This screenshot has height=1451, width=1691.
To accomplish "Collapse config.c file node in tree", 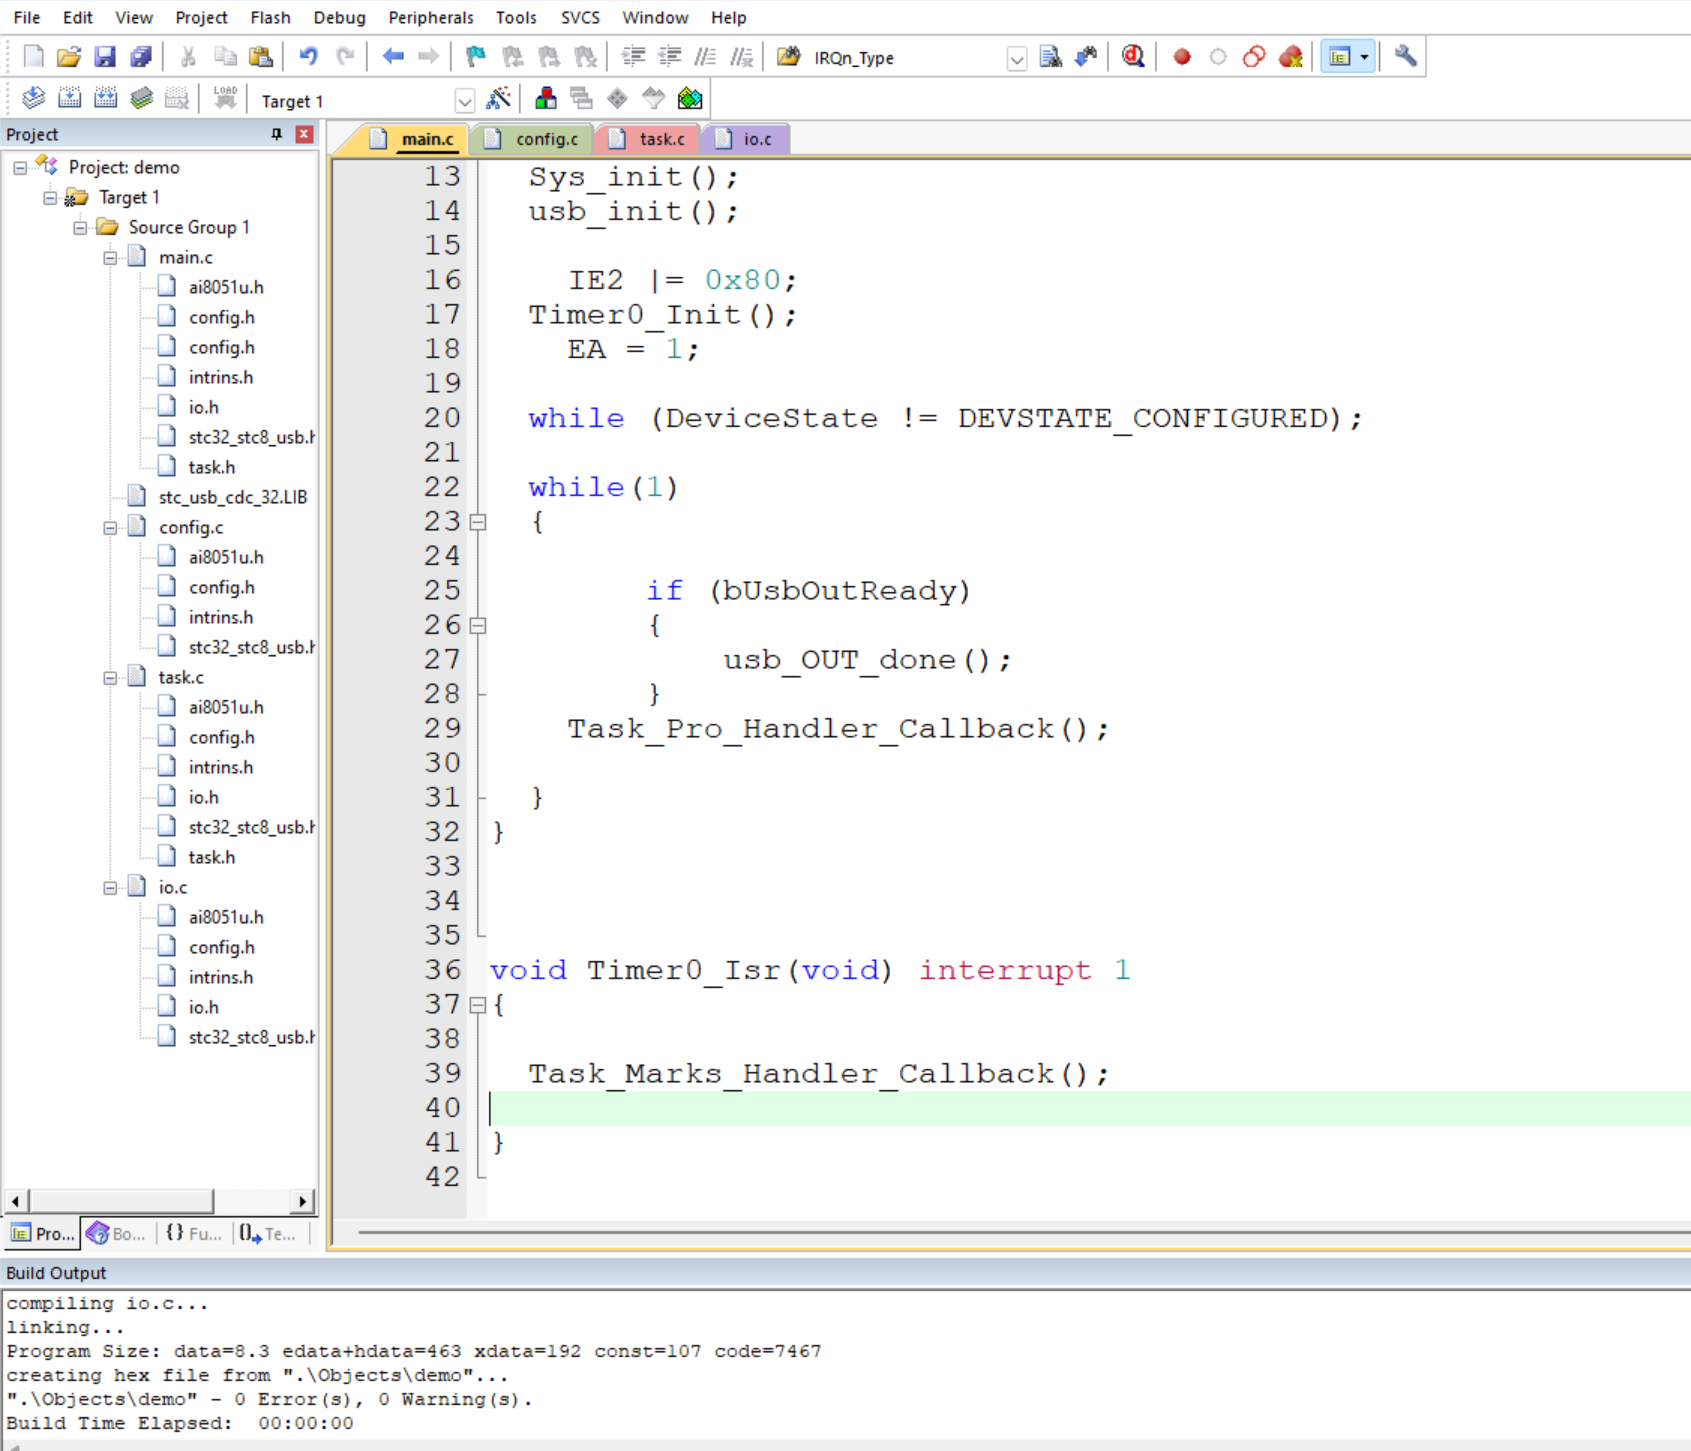I will point(110,527).
